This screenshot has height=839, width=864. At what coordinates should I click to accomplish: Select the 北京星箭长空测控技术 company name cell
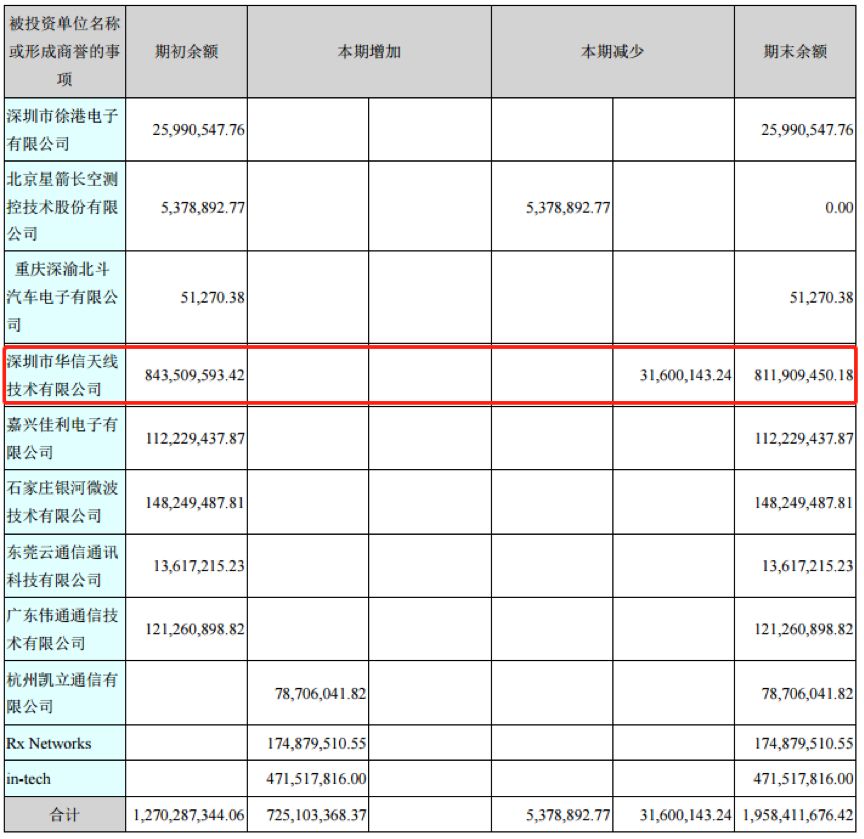pyautogui.click(x=63, y=206)
